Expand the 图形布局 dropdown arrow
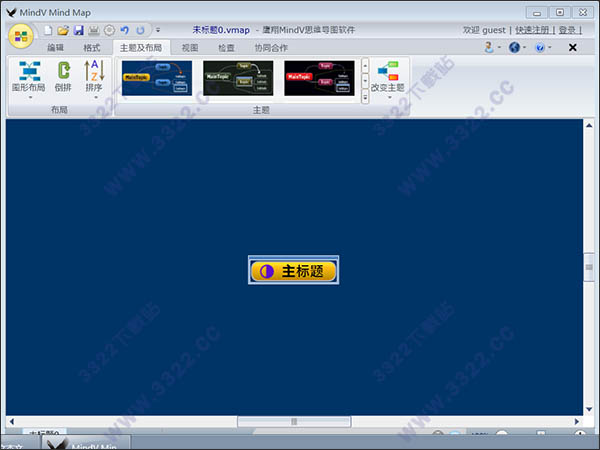Screen dimensions: 600x450 [x=30, y=98]
